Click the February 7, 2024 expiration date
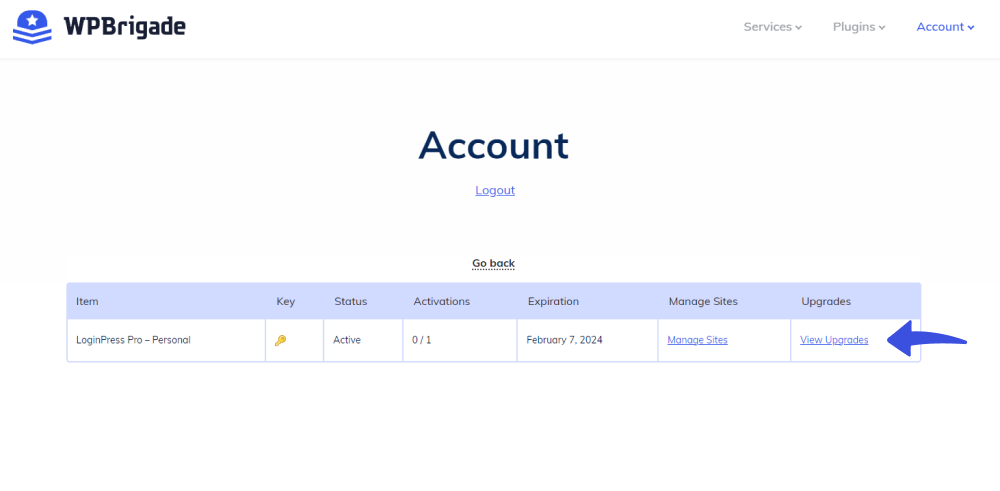The image size is (1000, 491). pyautogui.click(x=564, y=340)
